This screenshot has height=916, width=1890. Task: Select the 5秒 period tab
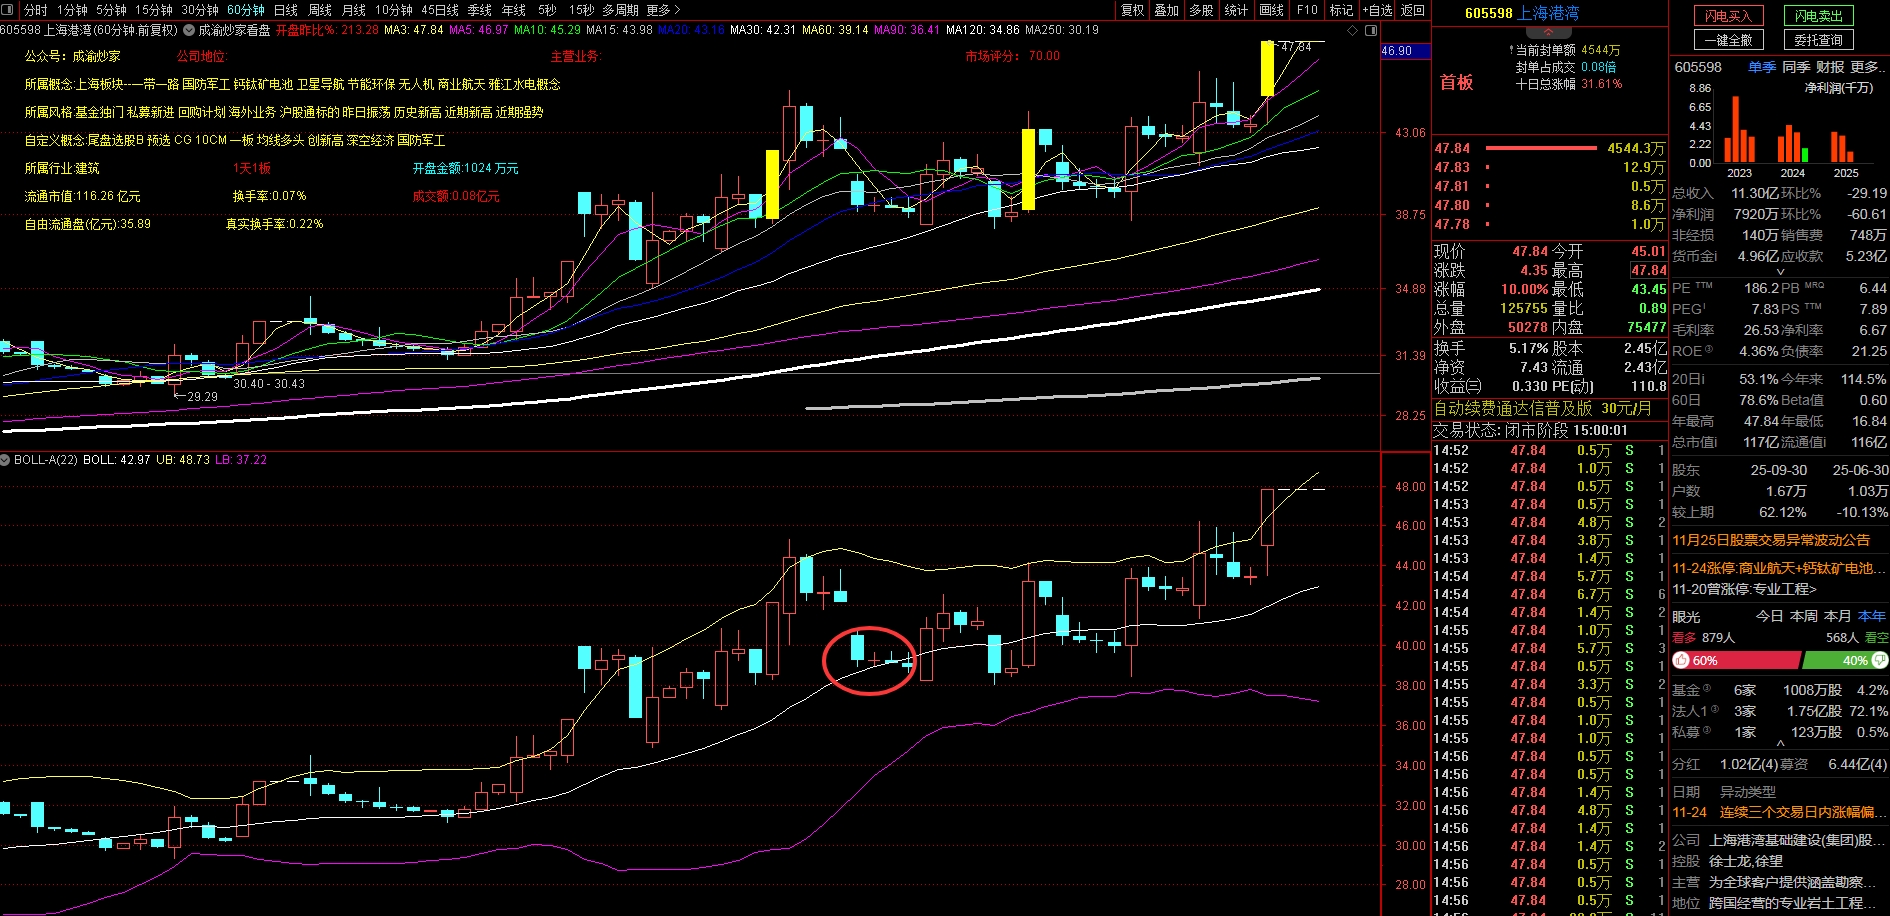(x=547, y=10)
